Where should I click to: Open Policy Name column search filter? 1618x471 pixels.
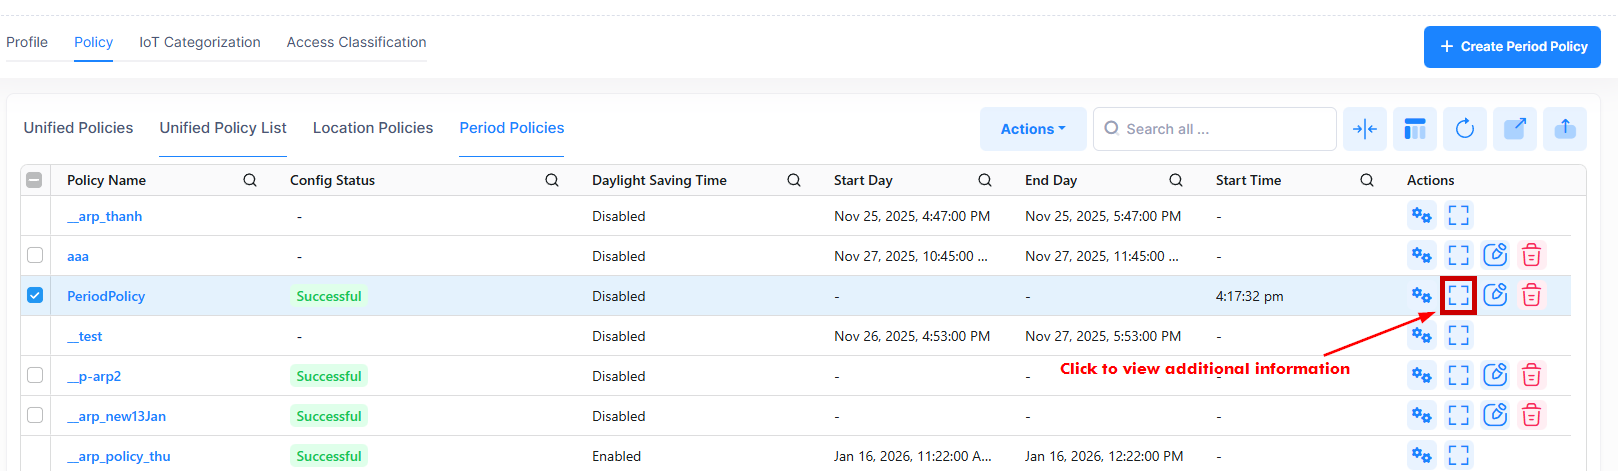[250, 180]
